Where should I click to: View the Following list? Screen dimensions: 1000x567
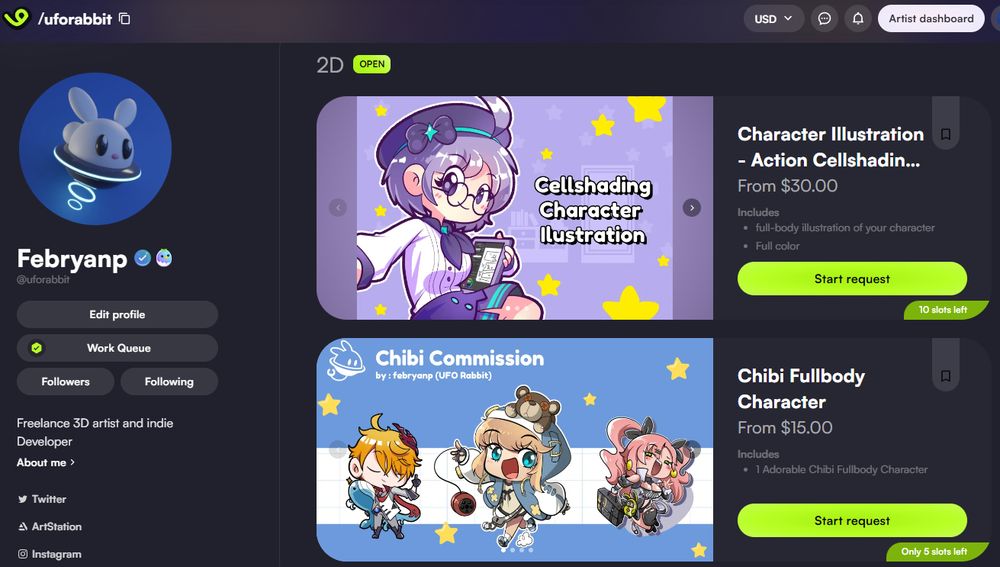(x=169, y=381)
